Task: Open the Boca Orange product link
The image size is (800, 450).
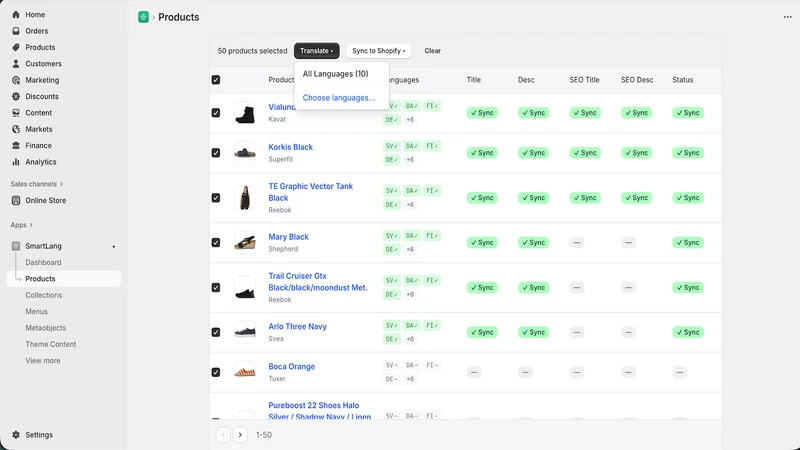Action: coord(291,366)
